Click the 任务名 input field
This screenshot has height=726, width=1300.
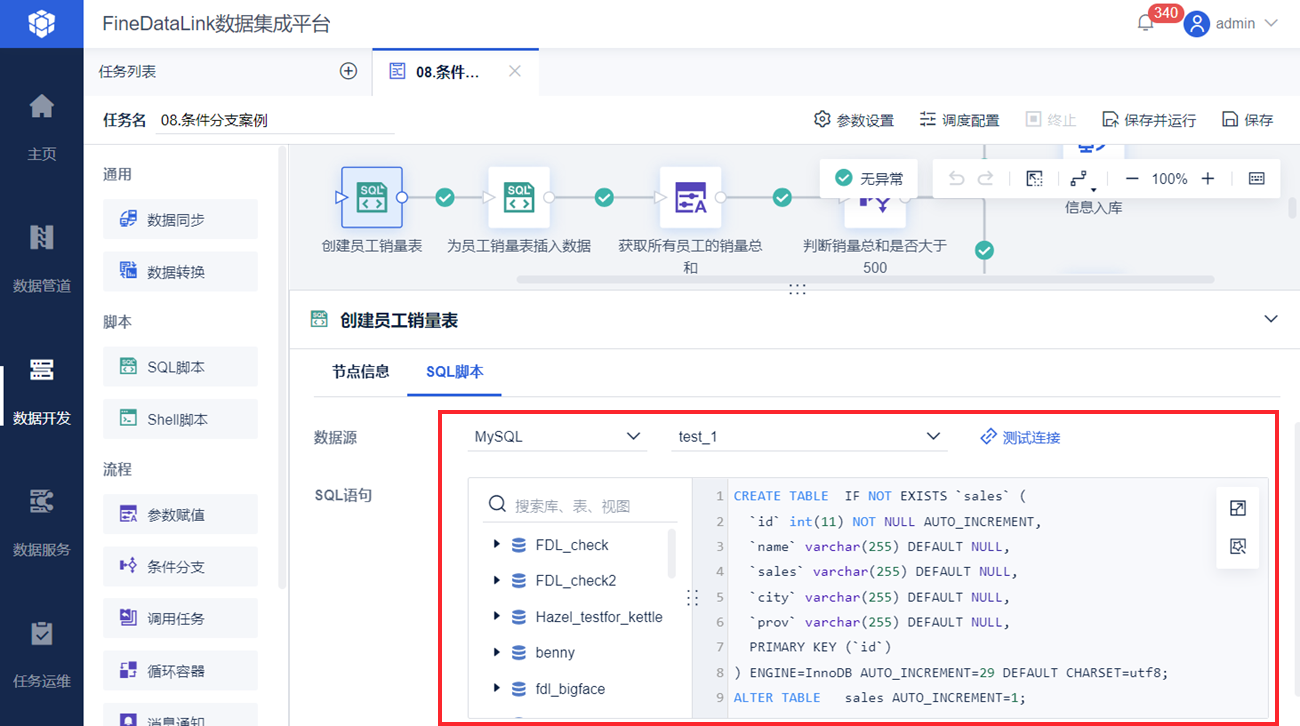pyautogui.click(x=276, y=120)
